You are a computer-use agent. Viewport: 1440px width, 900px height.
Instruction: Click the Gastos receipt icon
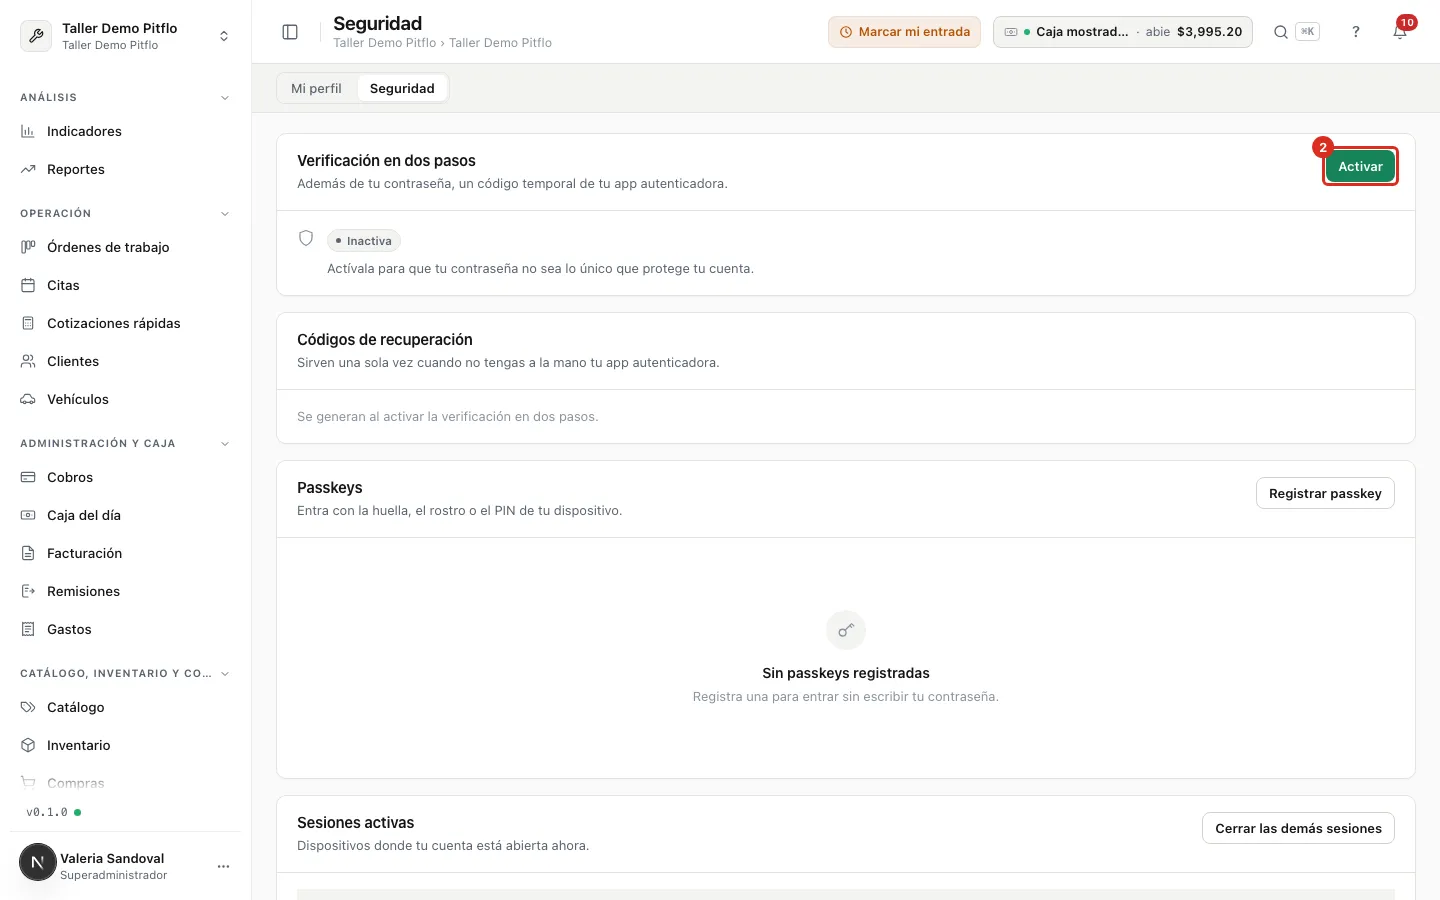(x=28, y=629)
